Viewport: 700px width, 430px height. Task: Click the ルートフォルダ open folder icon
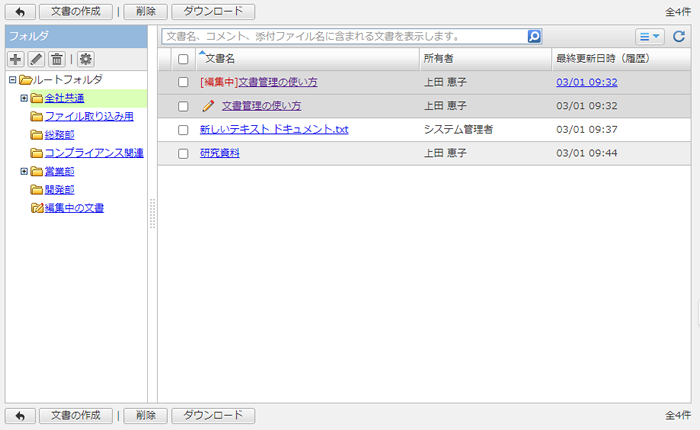tap(25, 80)
